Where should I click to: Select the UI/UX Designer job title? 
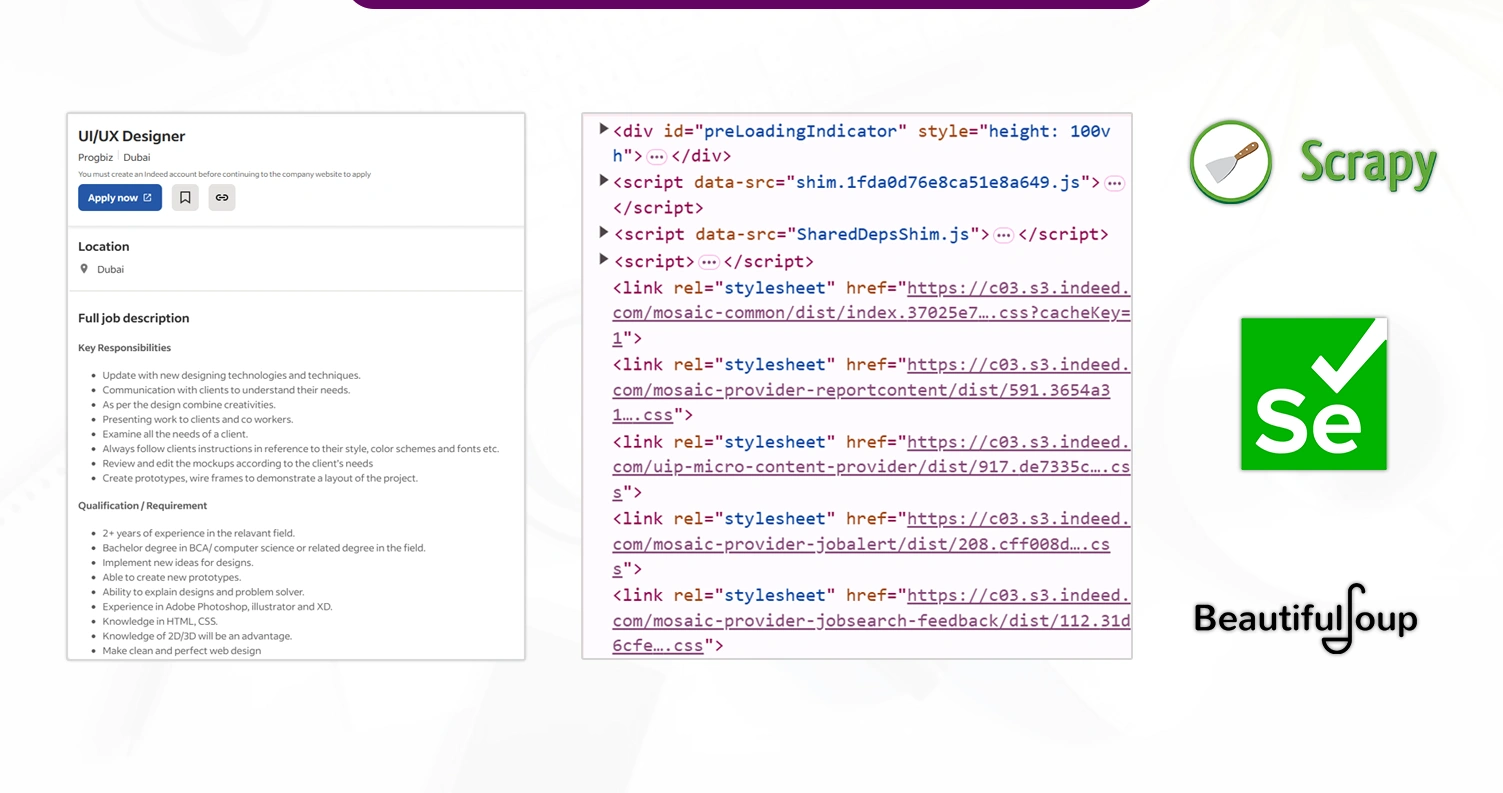(132, 136)
